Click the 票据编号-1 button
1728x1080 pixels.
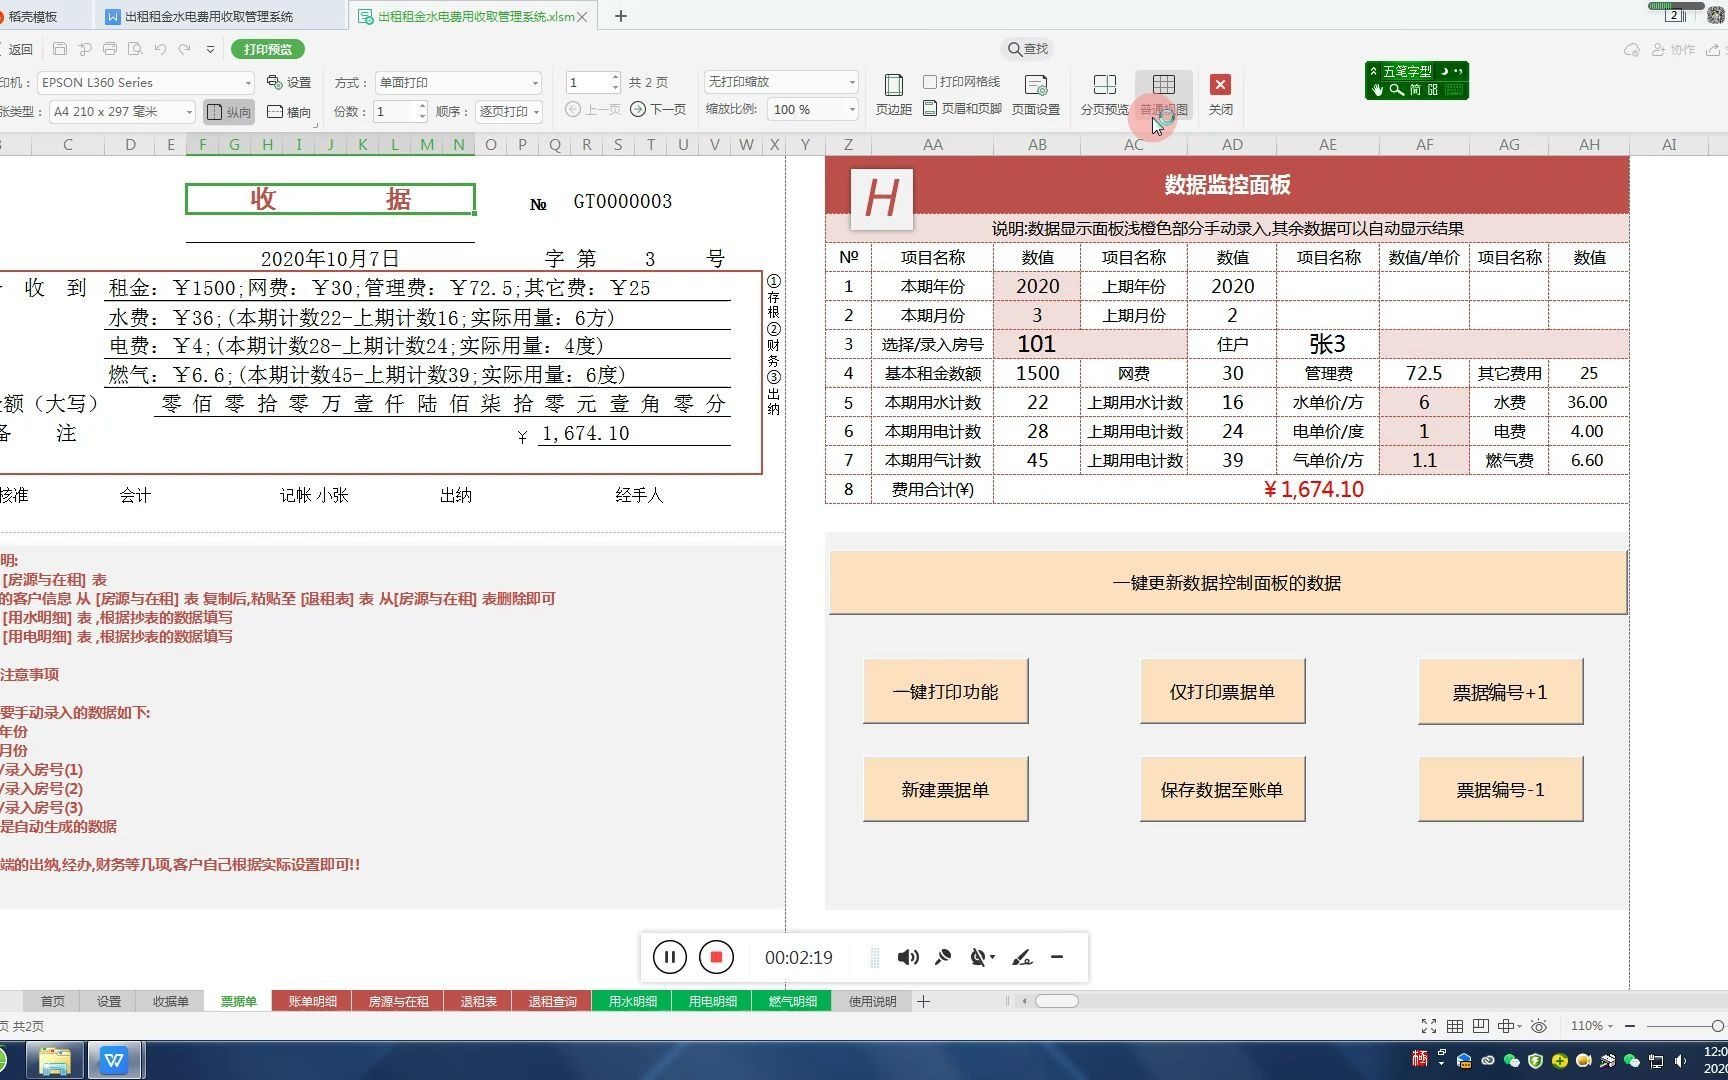[1500, 790]
